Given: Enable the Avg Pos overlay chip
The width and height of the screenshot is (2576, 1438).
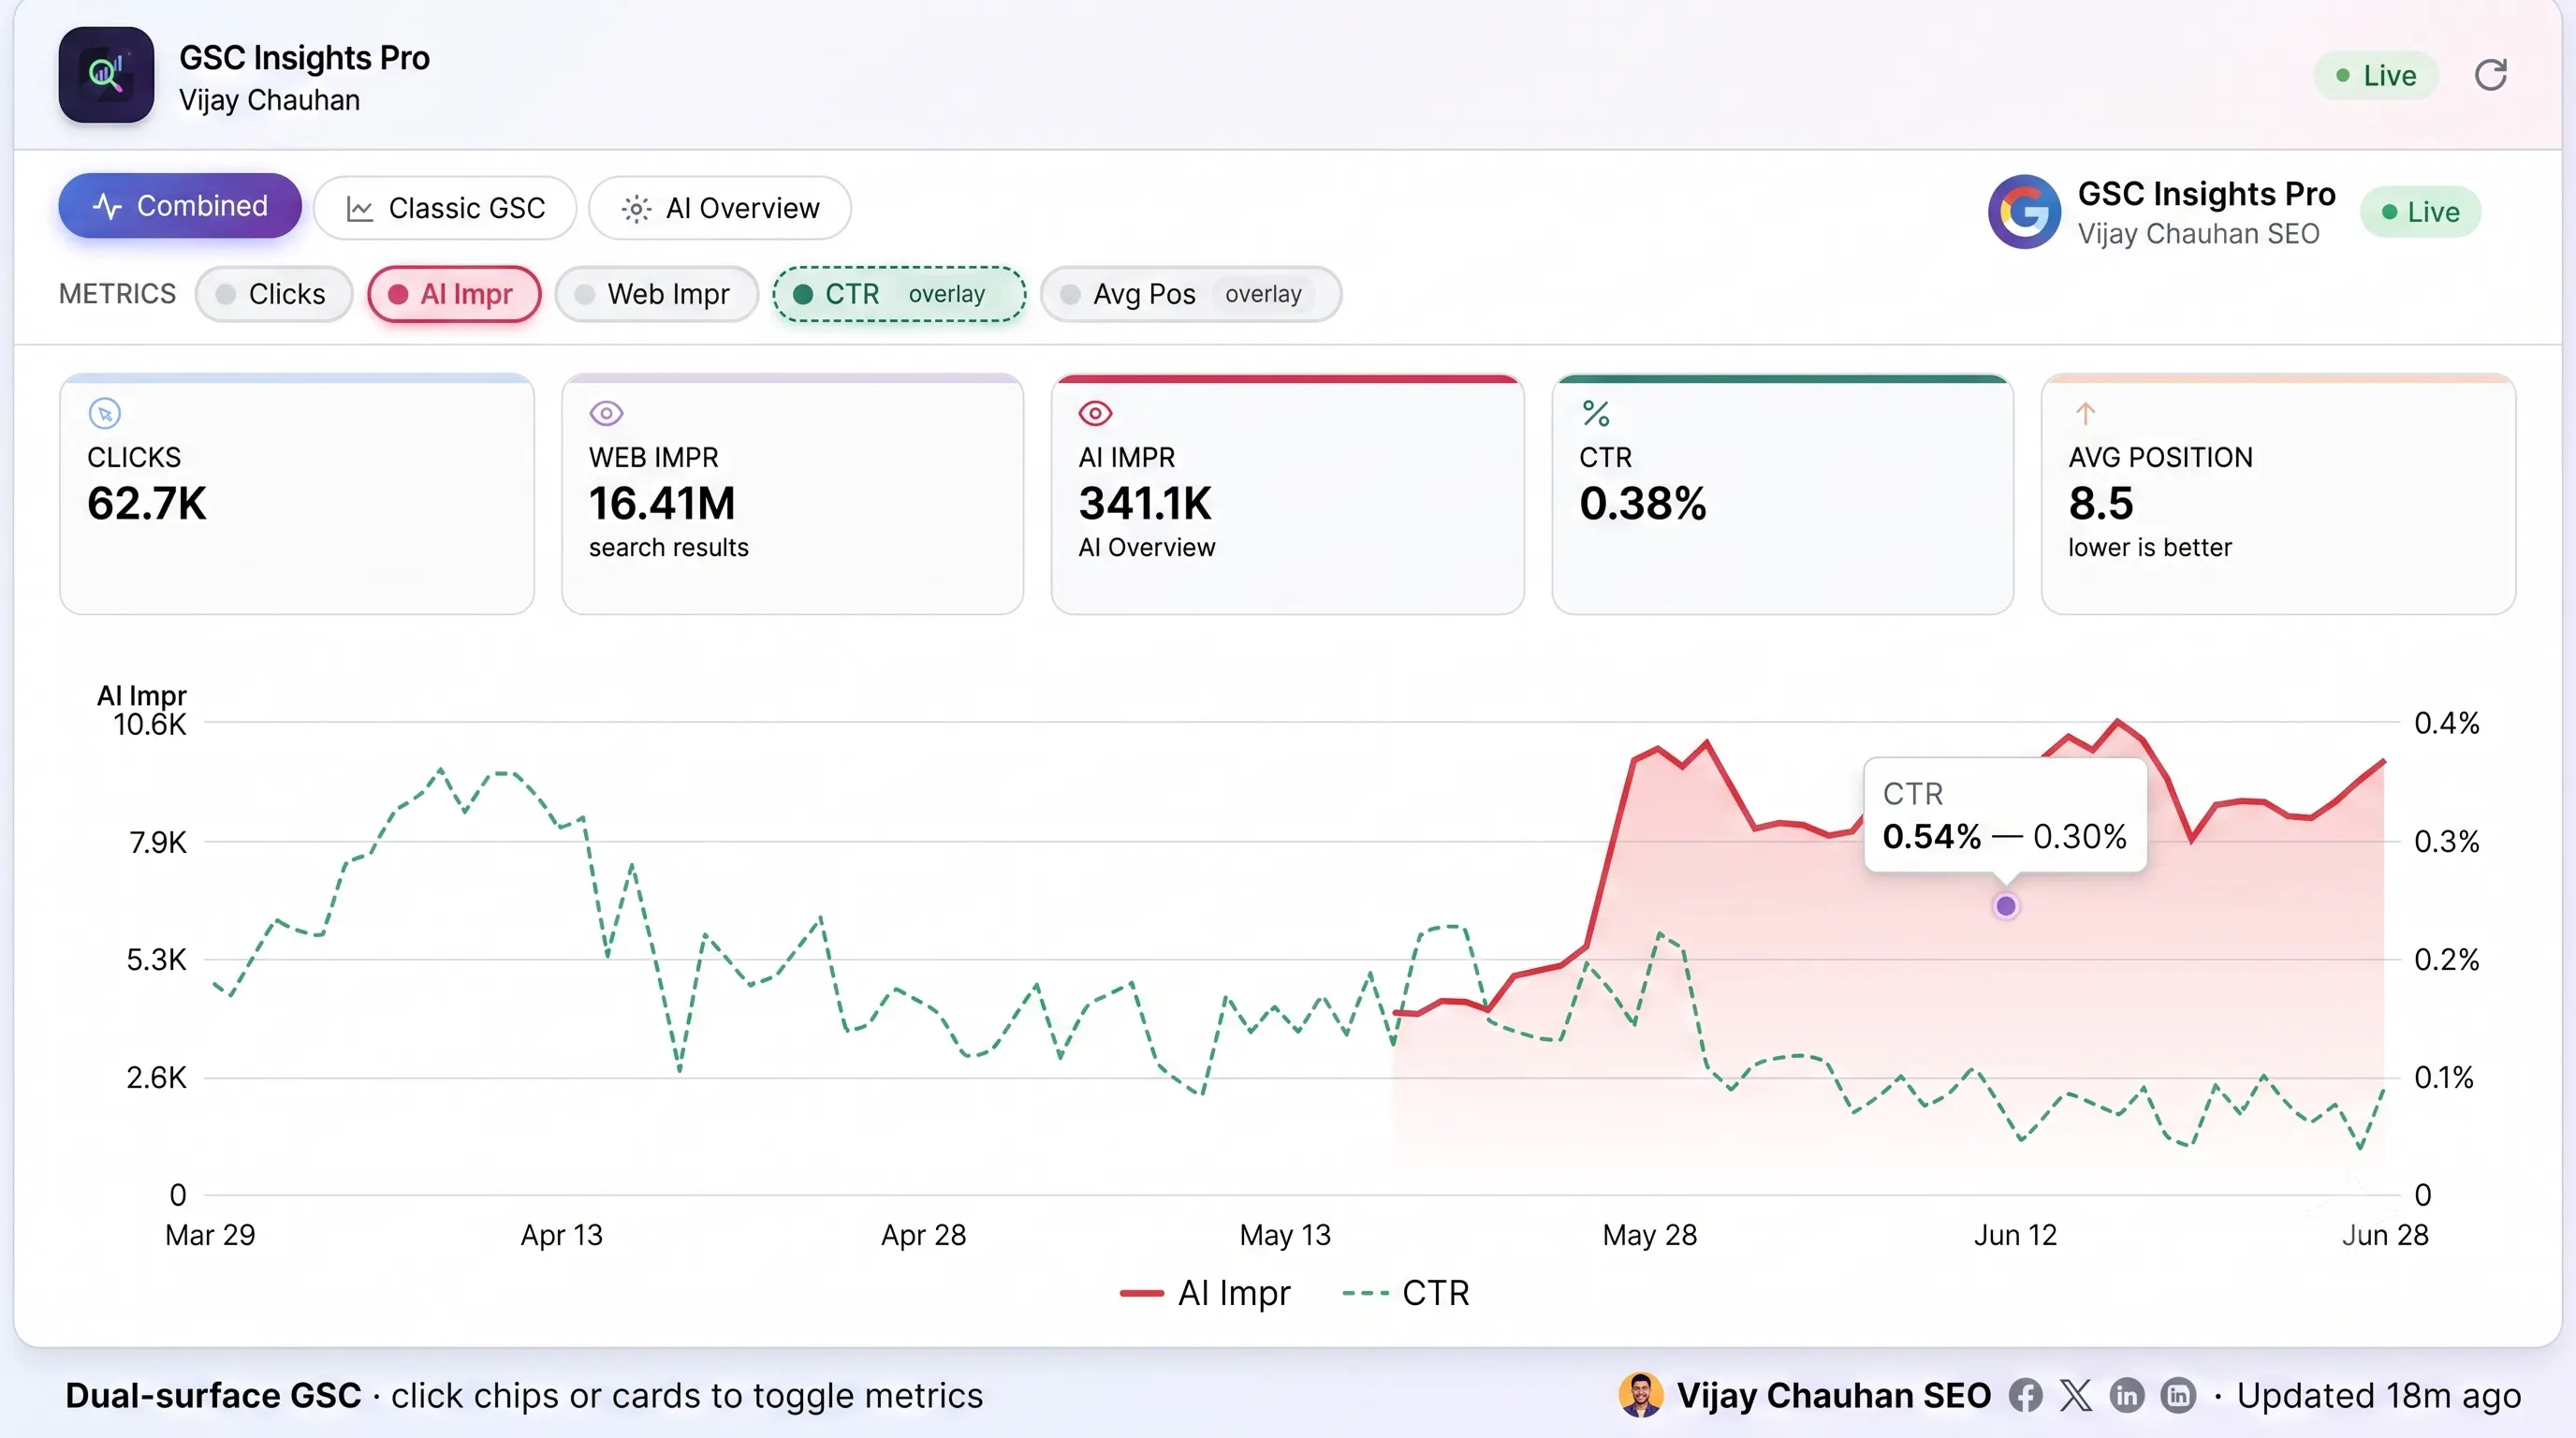Looking at the screenshot, I should pos(1190,294).
